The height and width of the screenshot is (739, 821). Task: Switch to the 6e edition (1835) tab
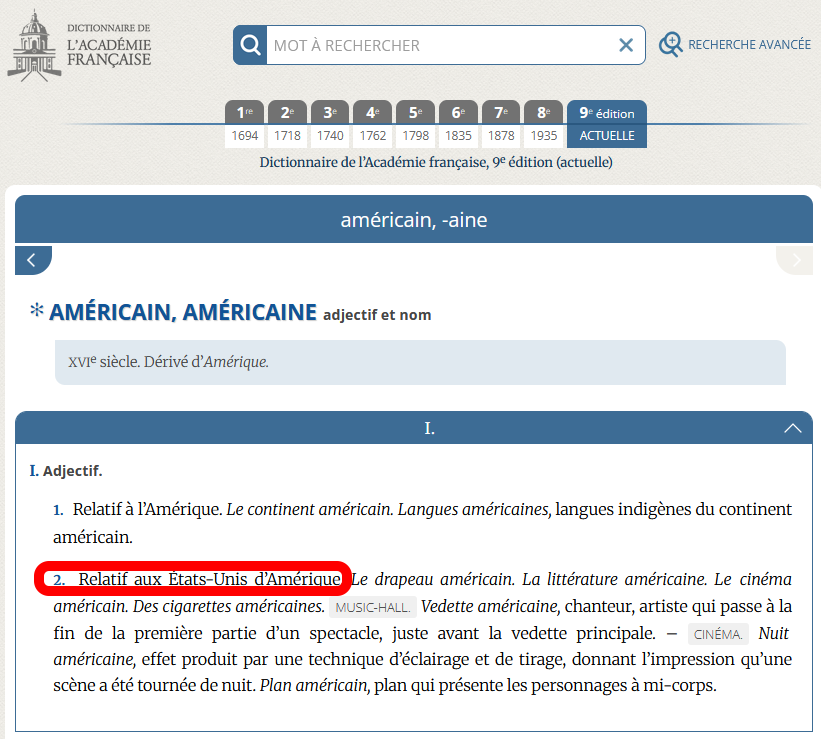click(458, 124)
